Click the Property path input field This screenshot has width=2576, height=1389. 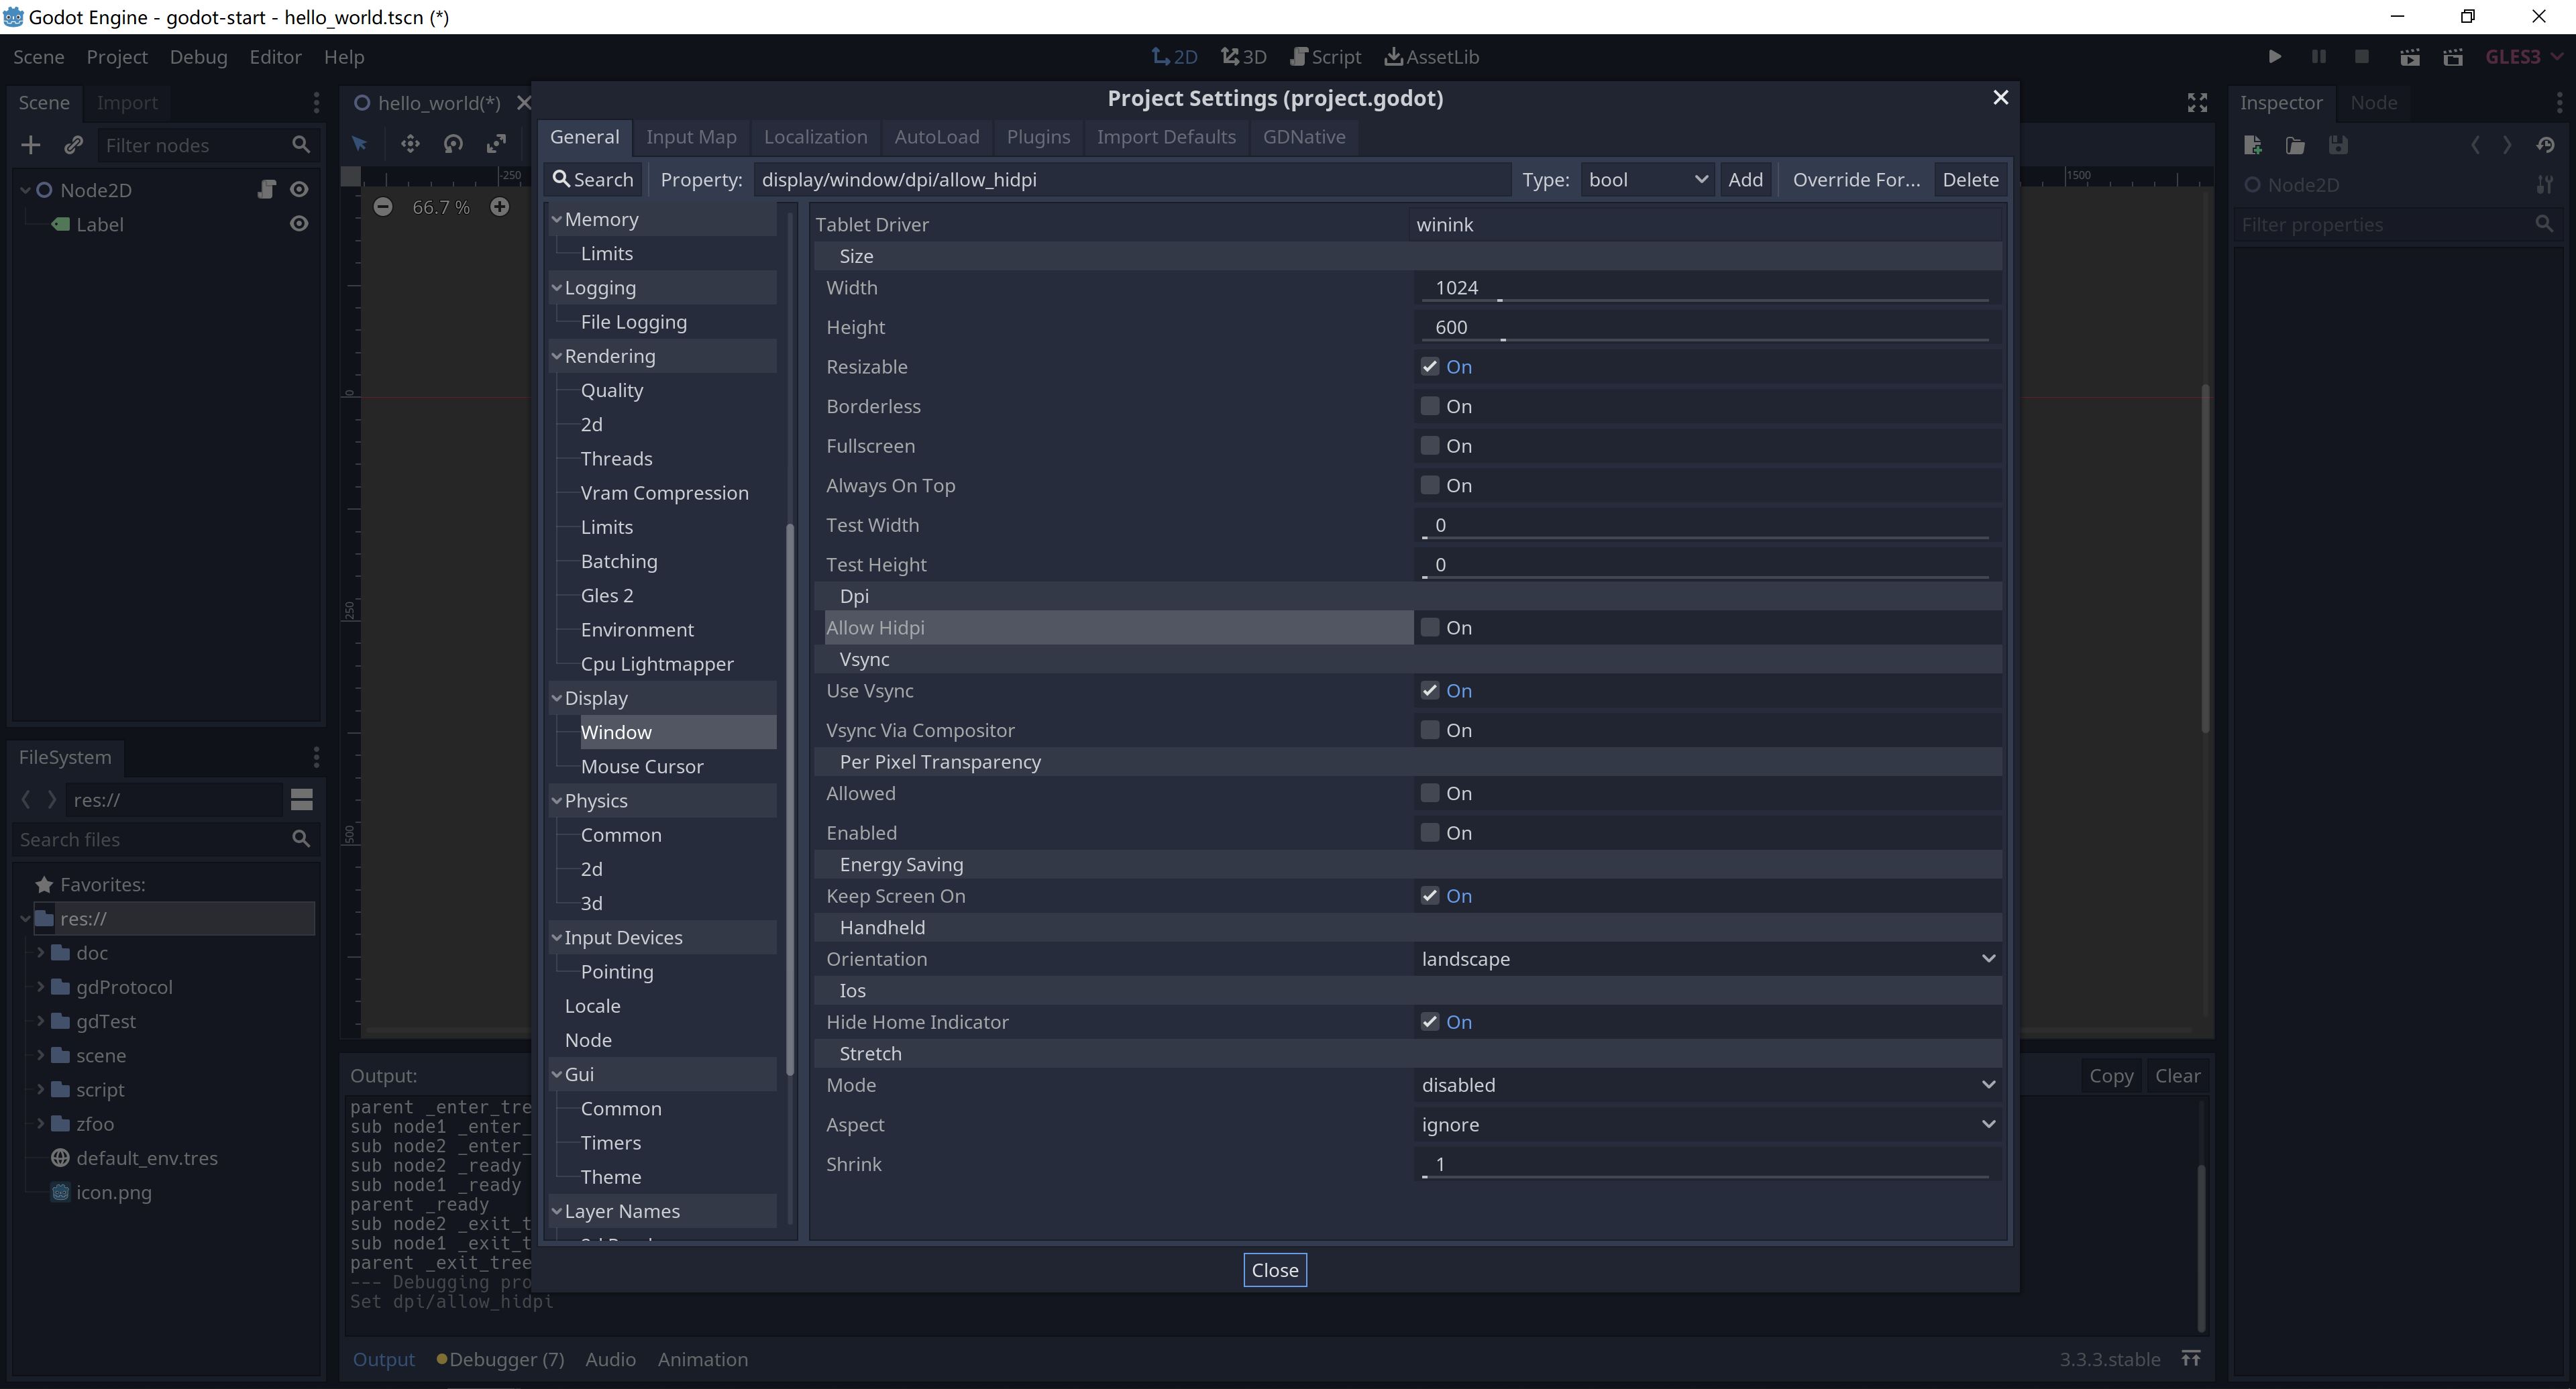point(1131,180)
